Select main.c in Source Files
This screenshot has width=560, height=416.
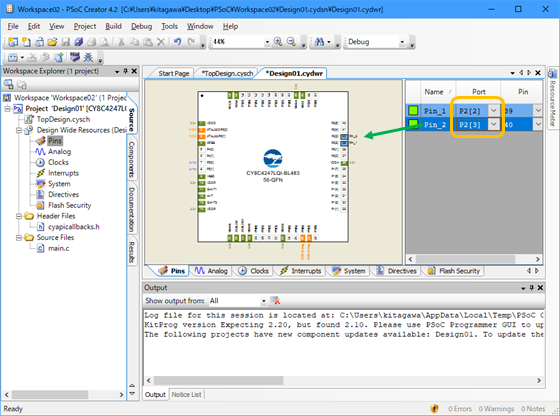point(59,248)
